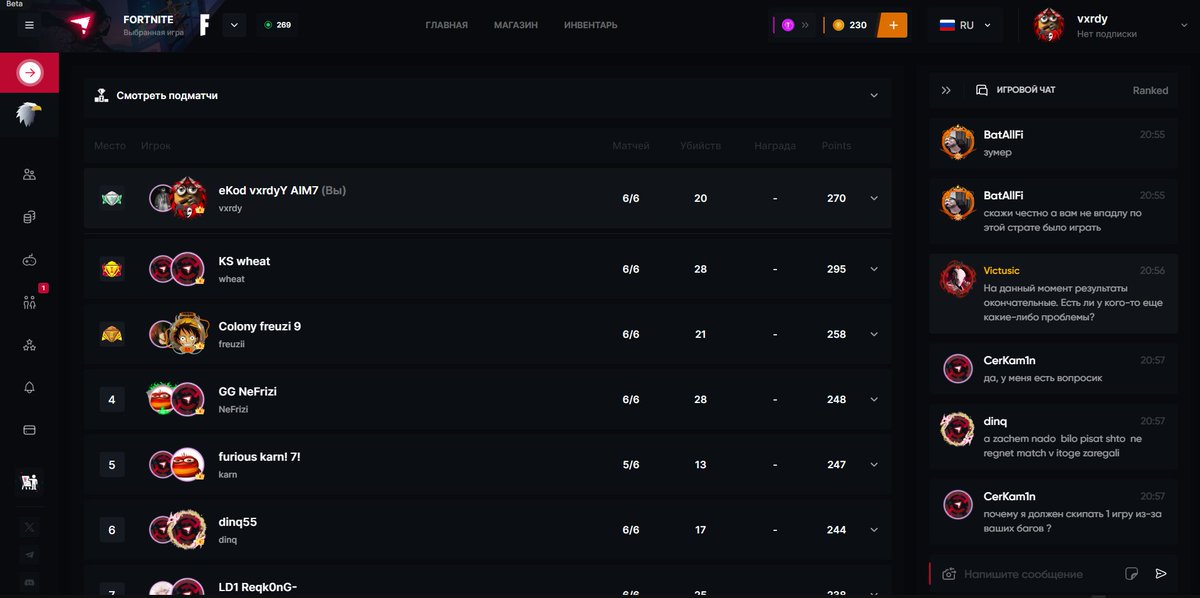Open the presentation board sidebar icon
This screenshot has height=598, width=1200.
click(x=29, y=482)
